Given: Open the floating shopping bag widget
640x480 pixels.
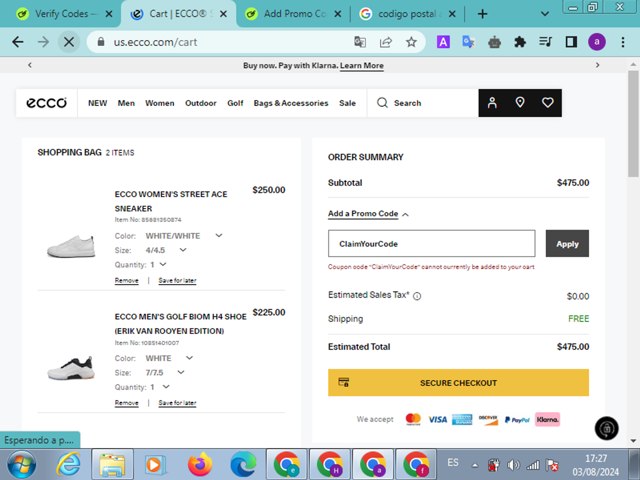Looking at the screenshot, I should coord(607,428).
